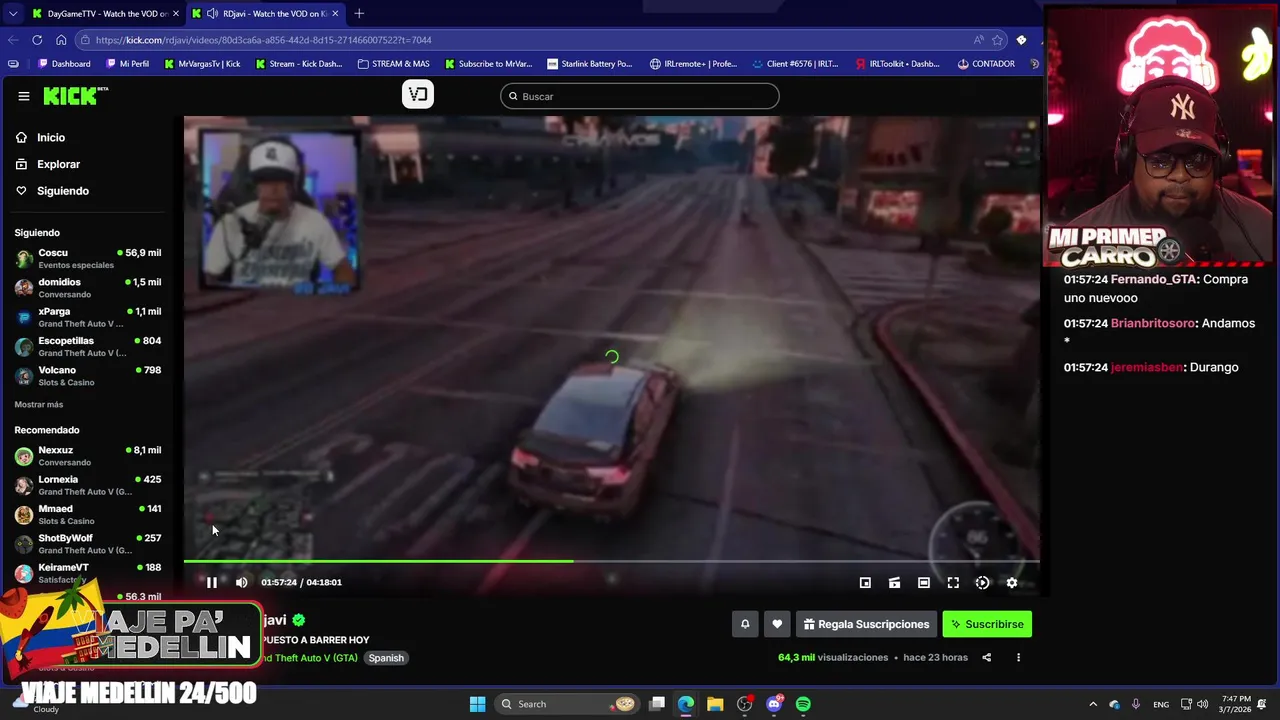1280x720 pixels.
Task: Open Lornexia recommended channel
Action: (88, 485)
